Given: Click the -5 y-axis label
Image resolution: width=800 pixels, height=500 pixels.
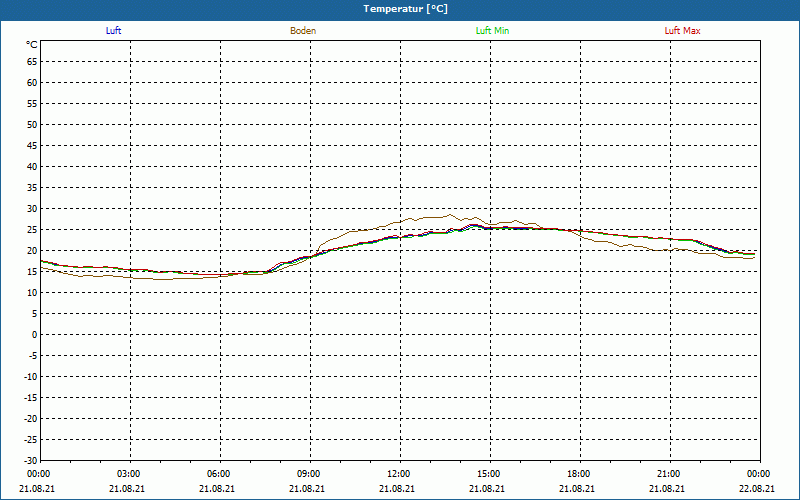Looking at the screenshot, I should pos(32,356).
